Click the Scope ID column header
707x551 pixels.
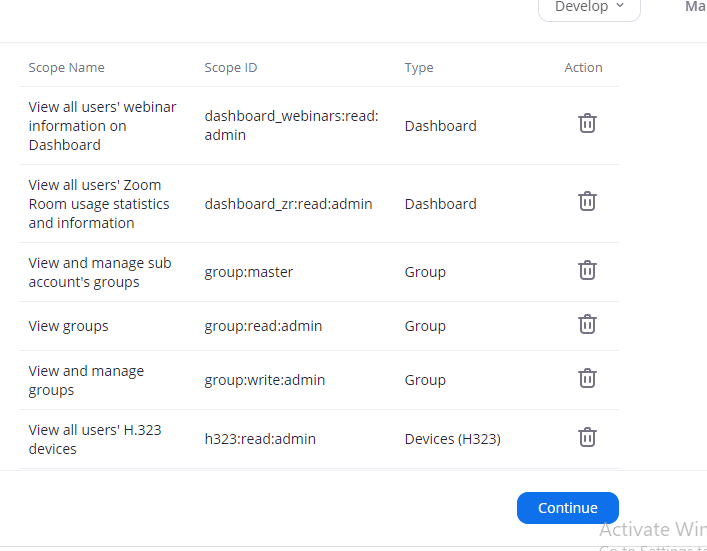coord(231,68)
